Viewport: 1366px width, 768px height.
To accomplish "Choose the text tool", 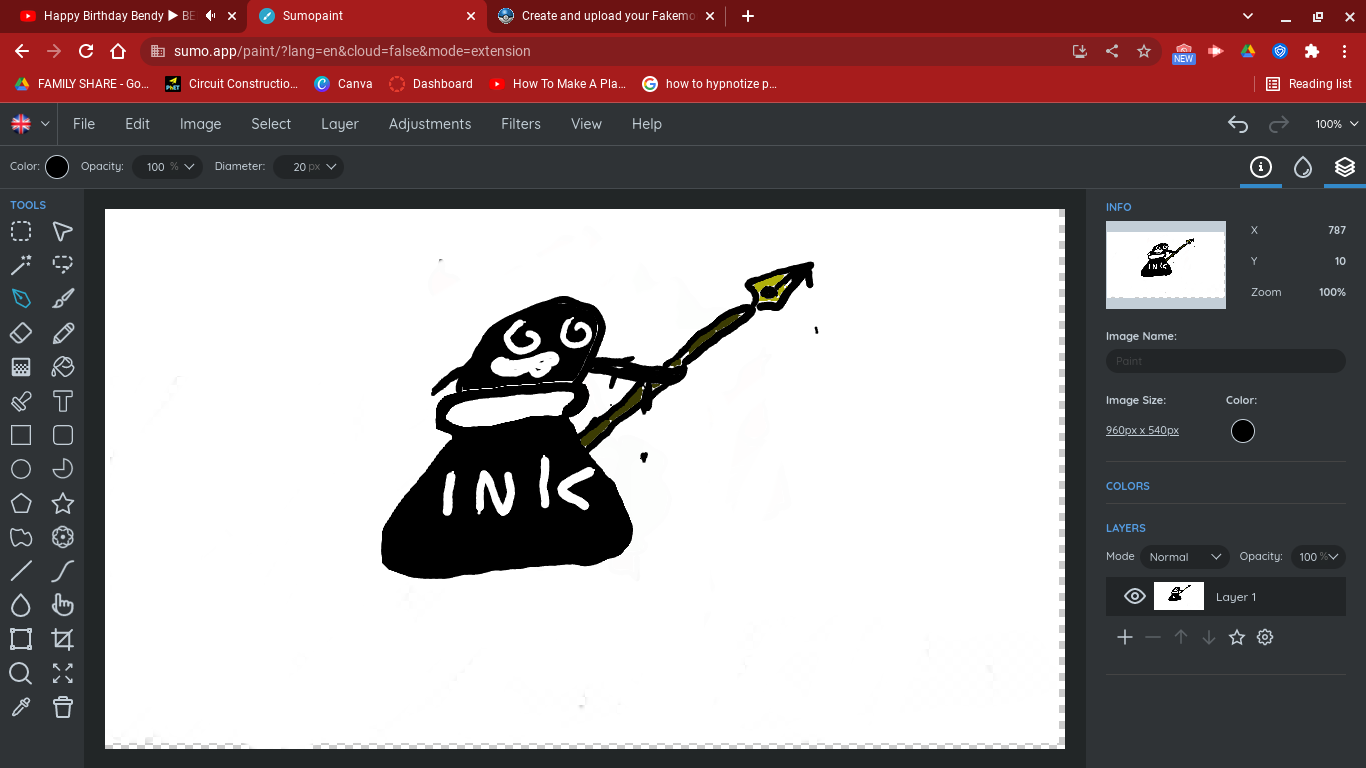I will click(63, 401).
